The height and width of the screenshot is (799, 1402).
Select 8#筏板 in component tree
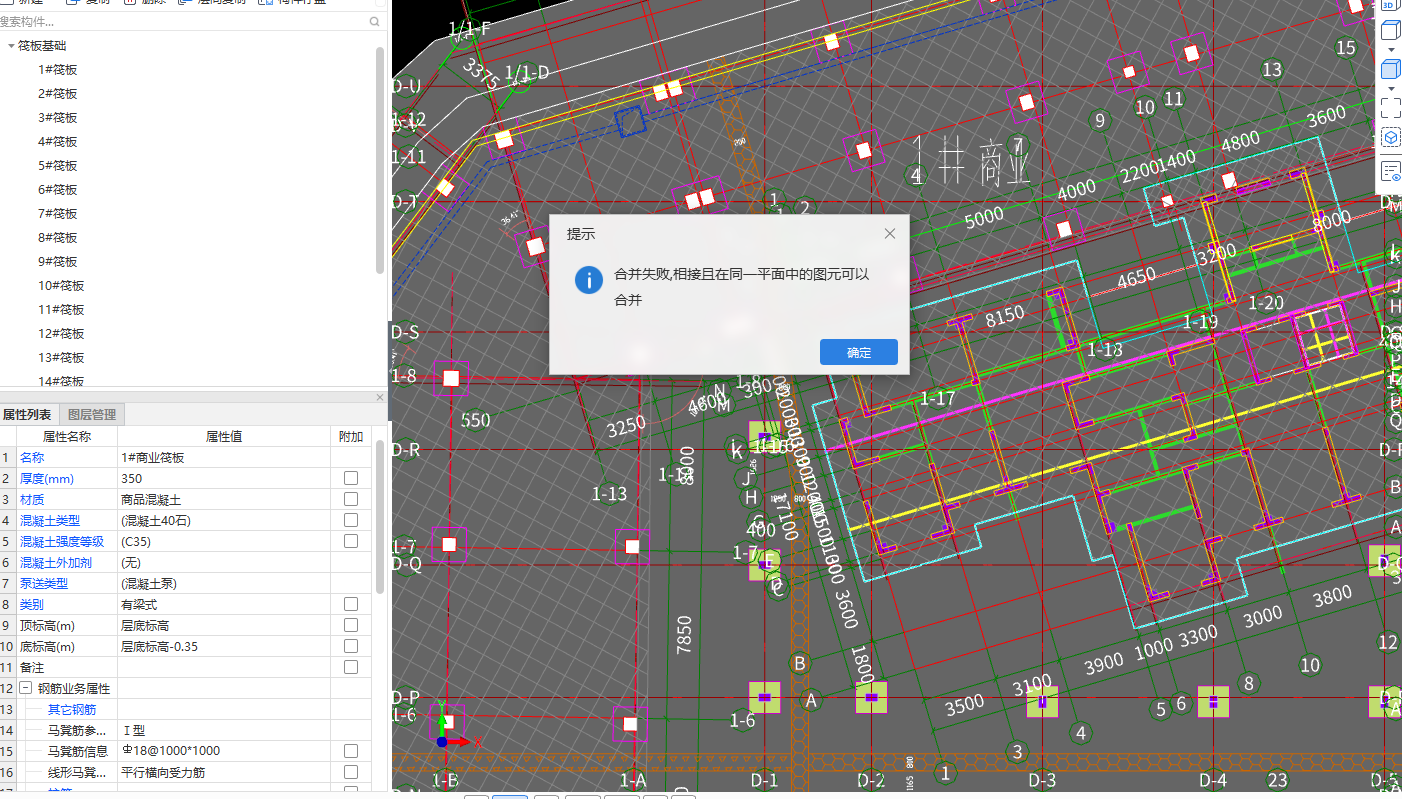[x=58, y=238]
